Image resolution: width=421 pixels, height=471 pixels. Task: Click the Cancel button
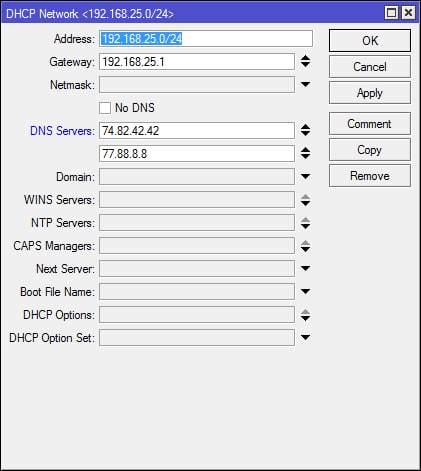[370, 67]
